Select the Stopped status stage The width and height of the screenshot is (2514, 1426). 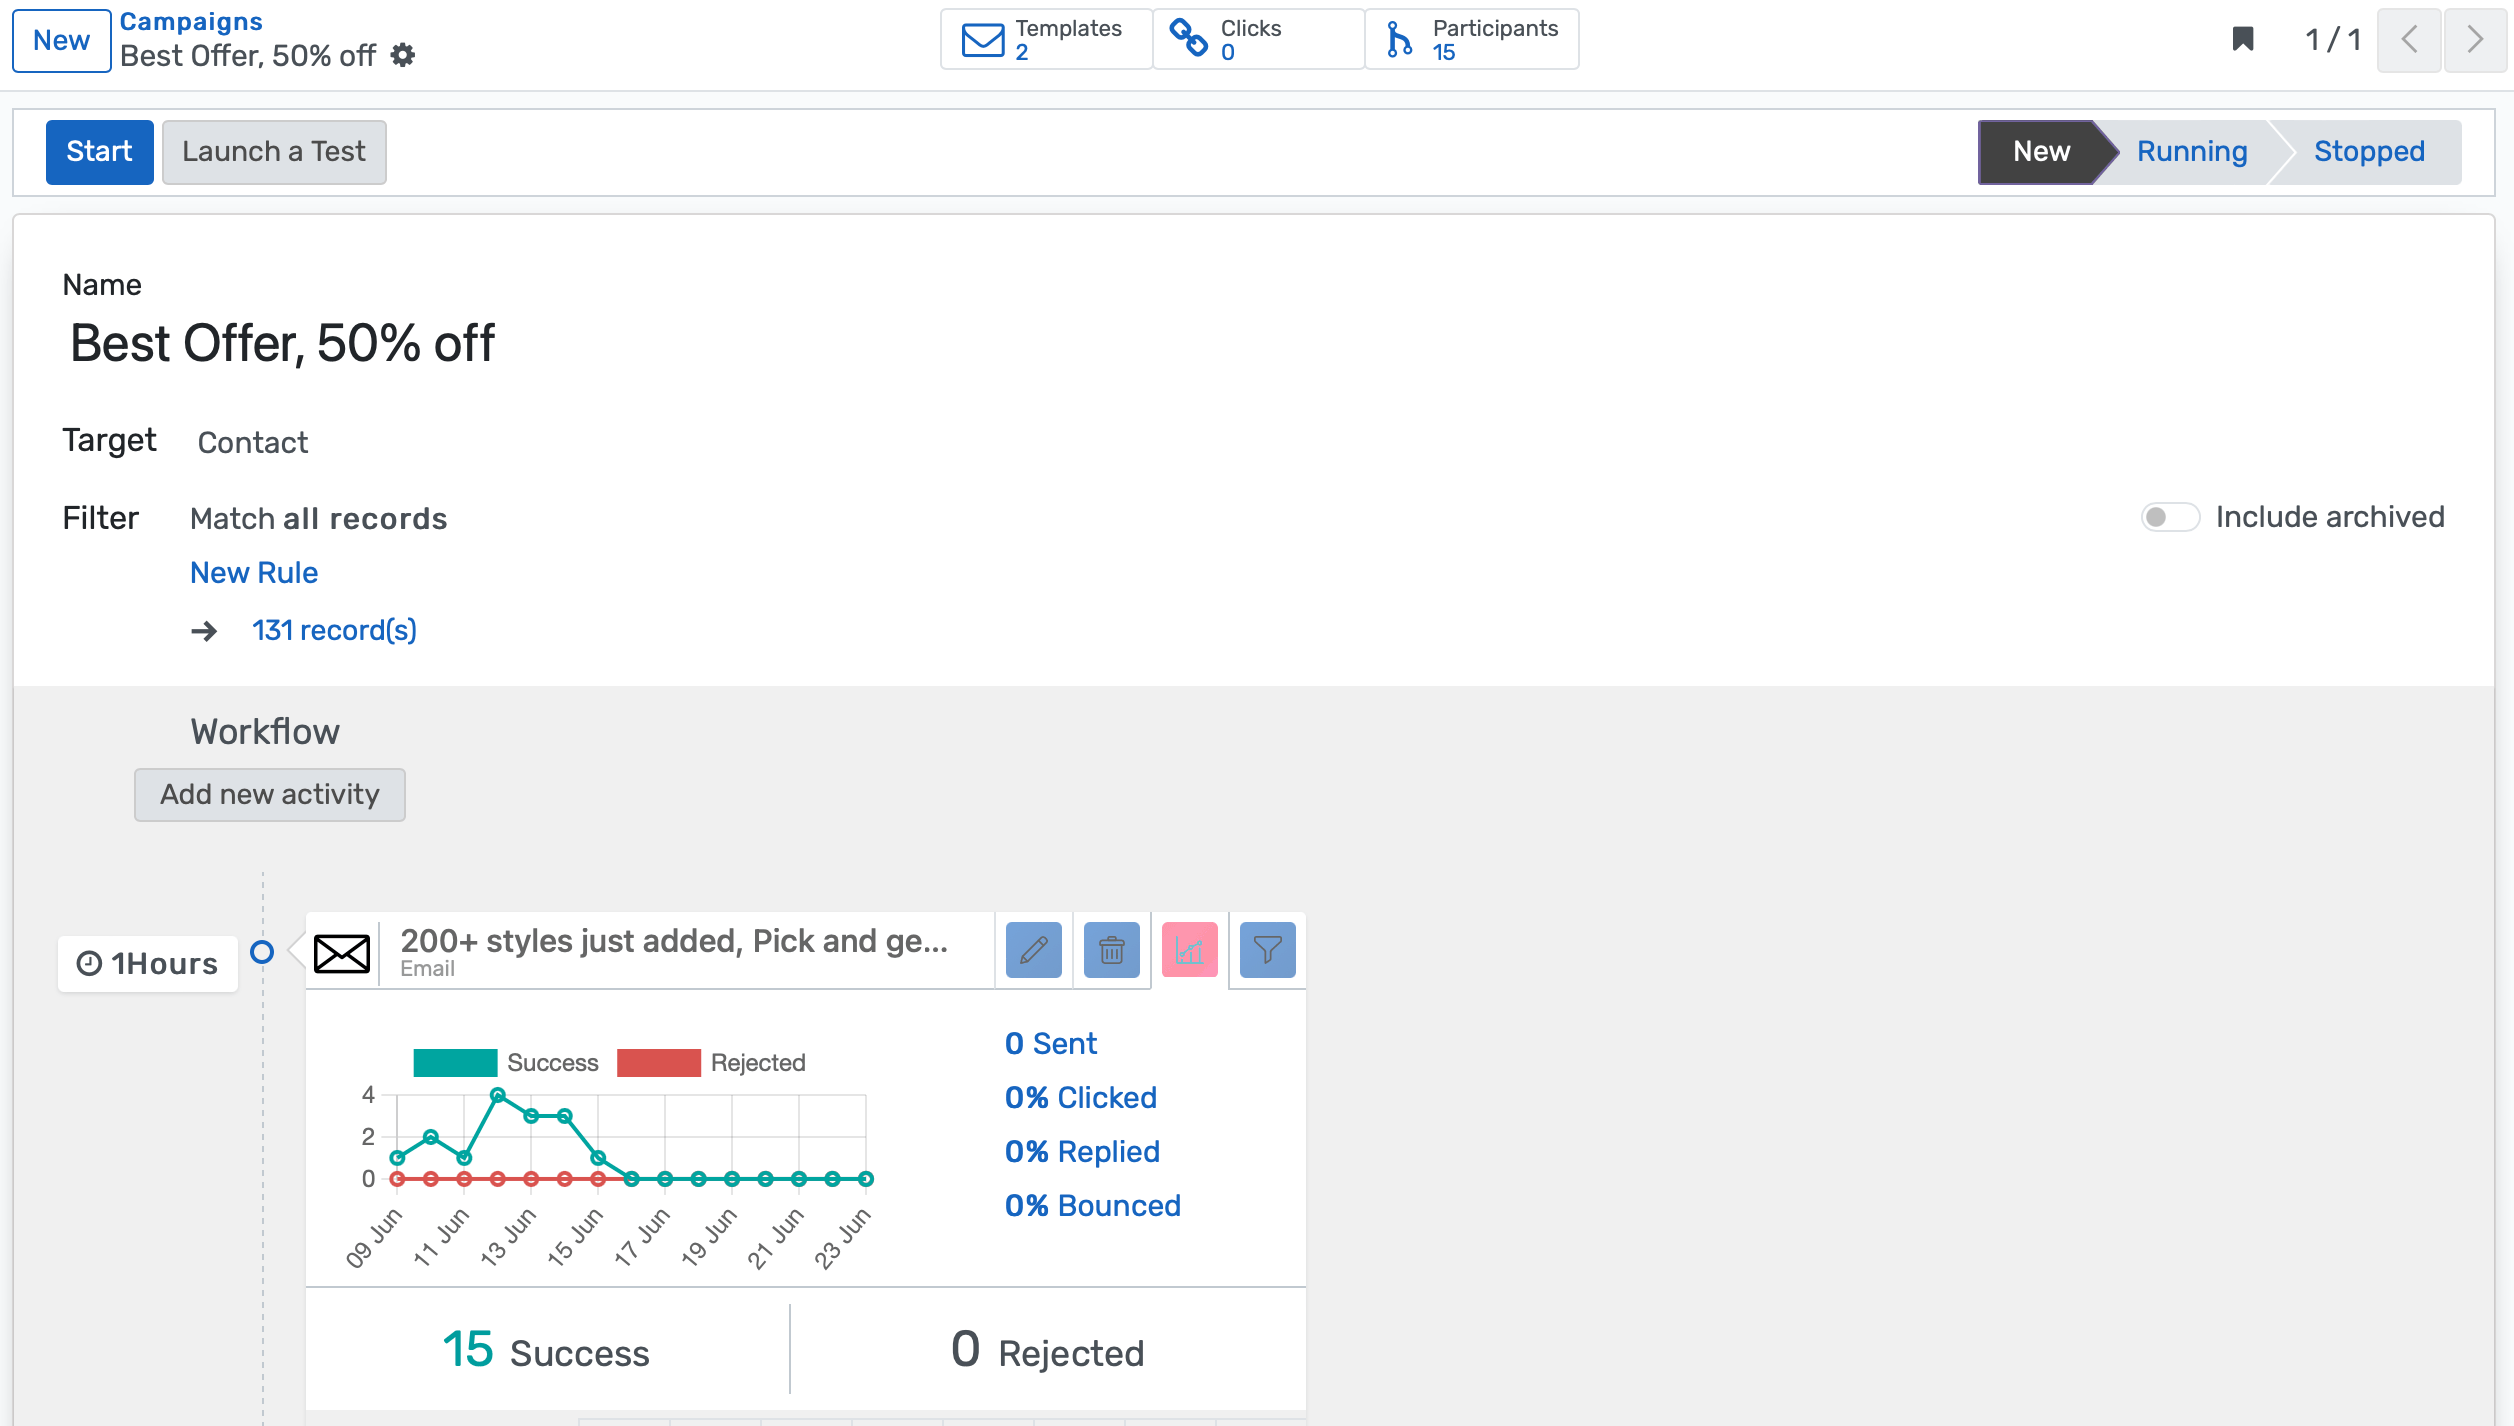click(x=2368, y=151)
